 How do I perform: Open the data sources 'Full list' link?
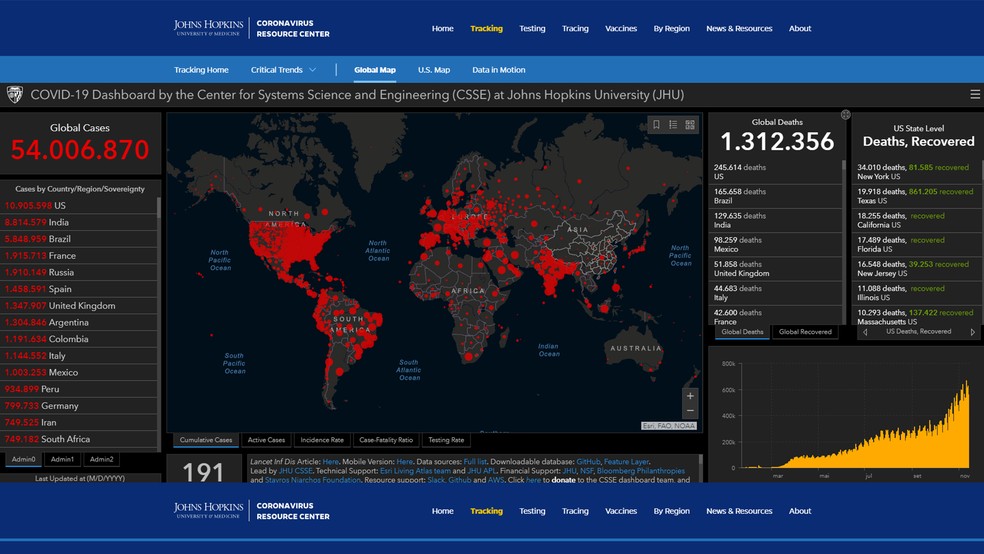[x=475, y=462]
